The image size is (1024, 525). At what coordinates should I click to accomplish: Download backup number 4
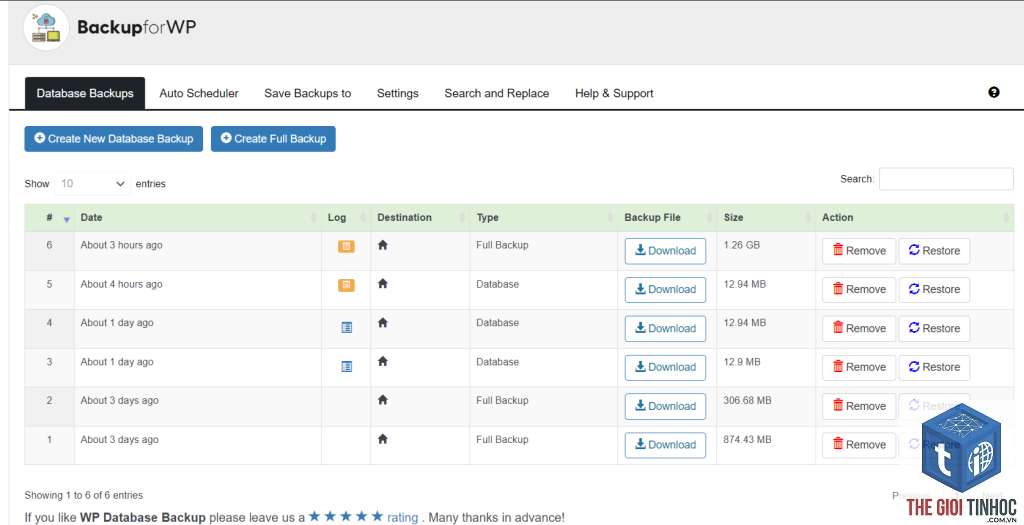(665, 328)
